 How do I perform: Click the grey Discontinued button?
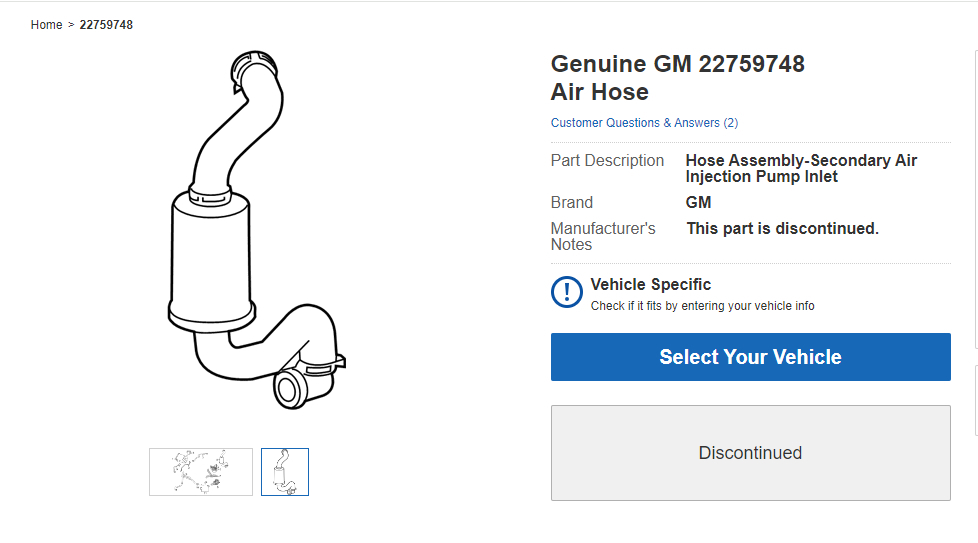[x=750, y=453]
